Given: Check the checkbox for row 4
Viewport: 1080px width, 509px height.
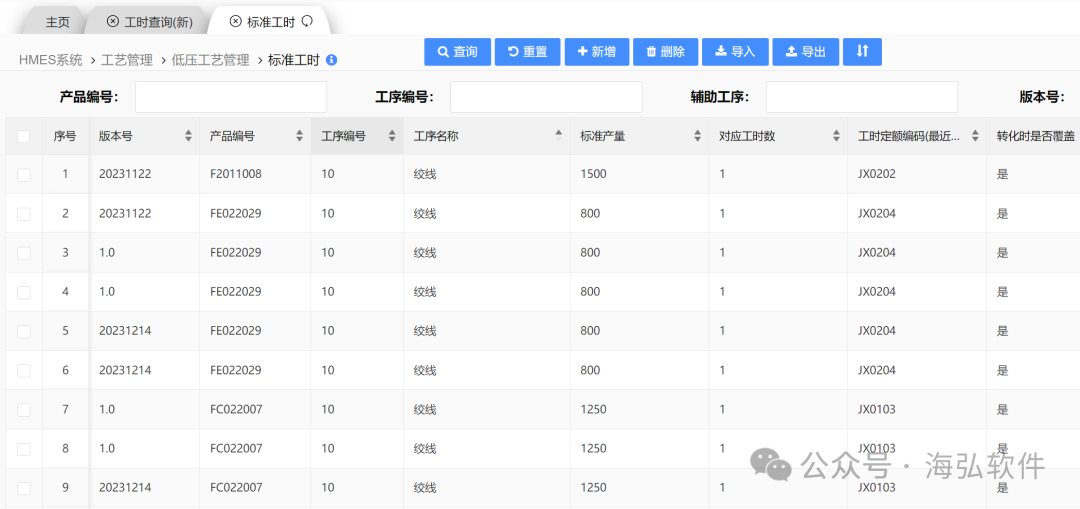Looking at the screenshot, I should coord(24,292).
